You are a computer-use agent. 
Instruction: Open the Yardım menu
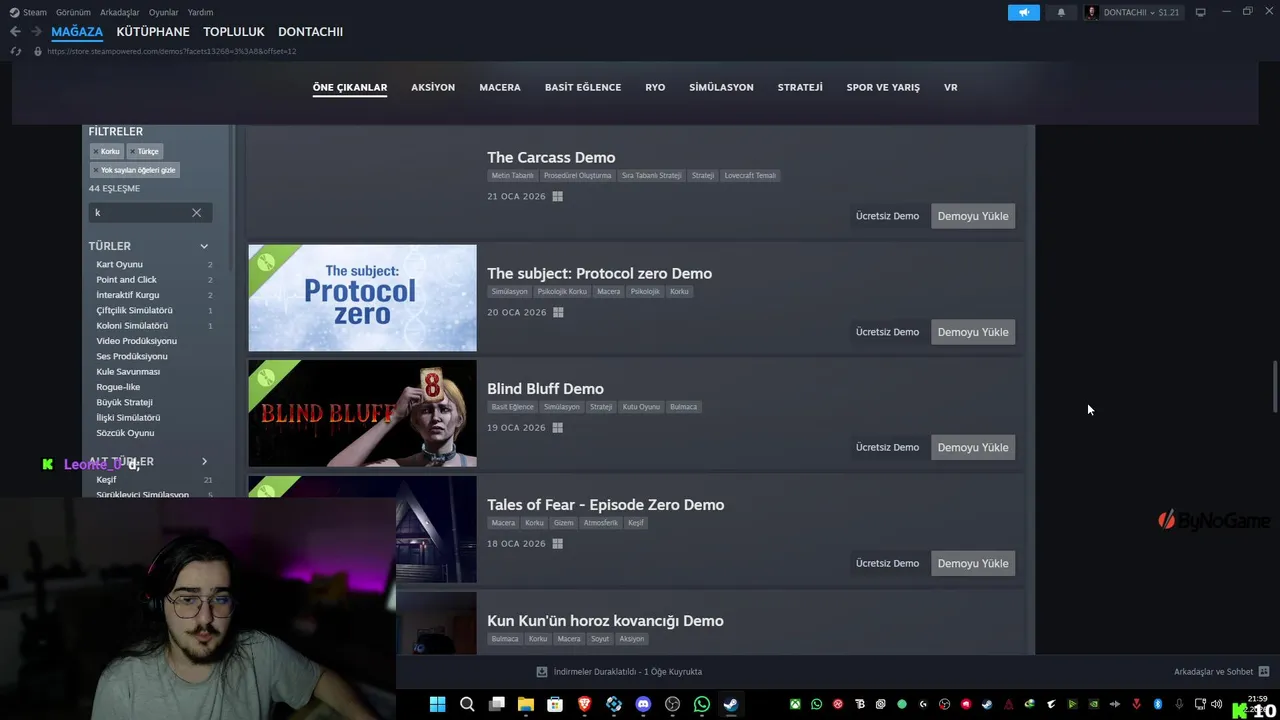[x=200, y=12]
